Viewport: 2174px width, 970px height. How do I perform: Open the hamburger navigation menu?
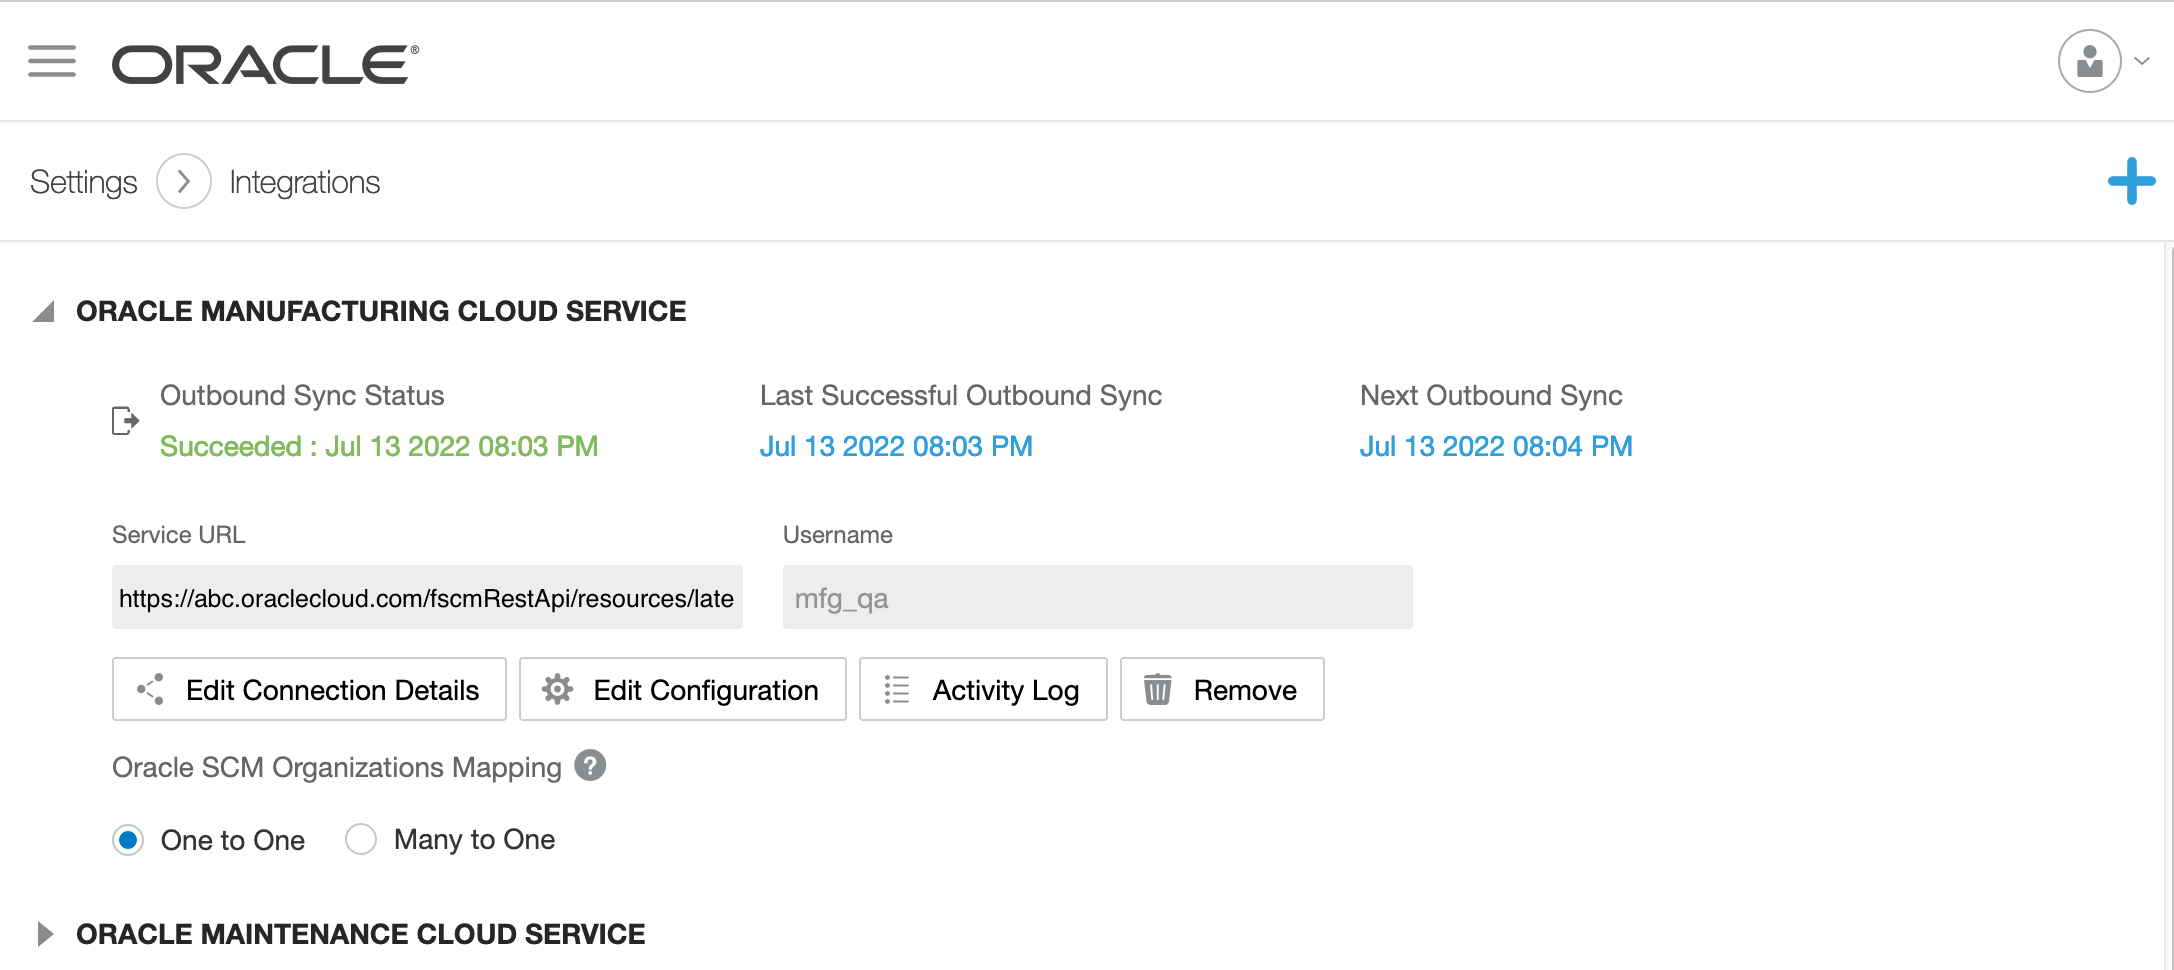[x=52, y=62]
